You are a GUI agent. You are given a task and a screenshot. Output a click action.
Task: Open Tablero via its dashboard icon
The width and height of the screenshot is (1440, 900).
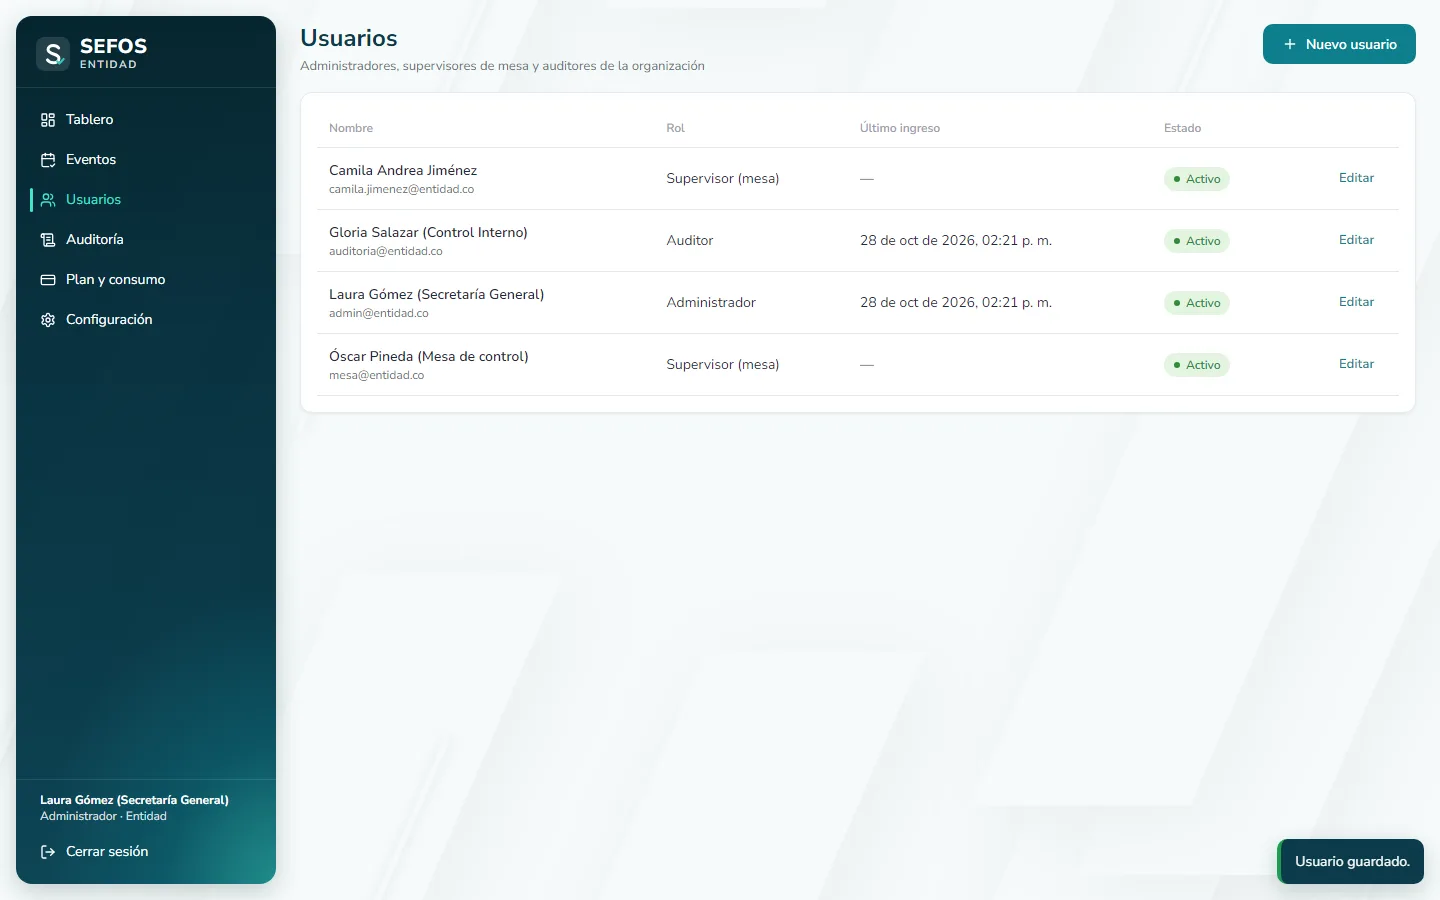[48, 120]
